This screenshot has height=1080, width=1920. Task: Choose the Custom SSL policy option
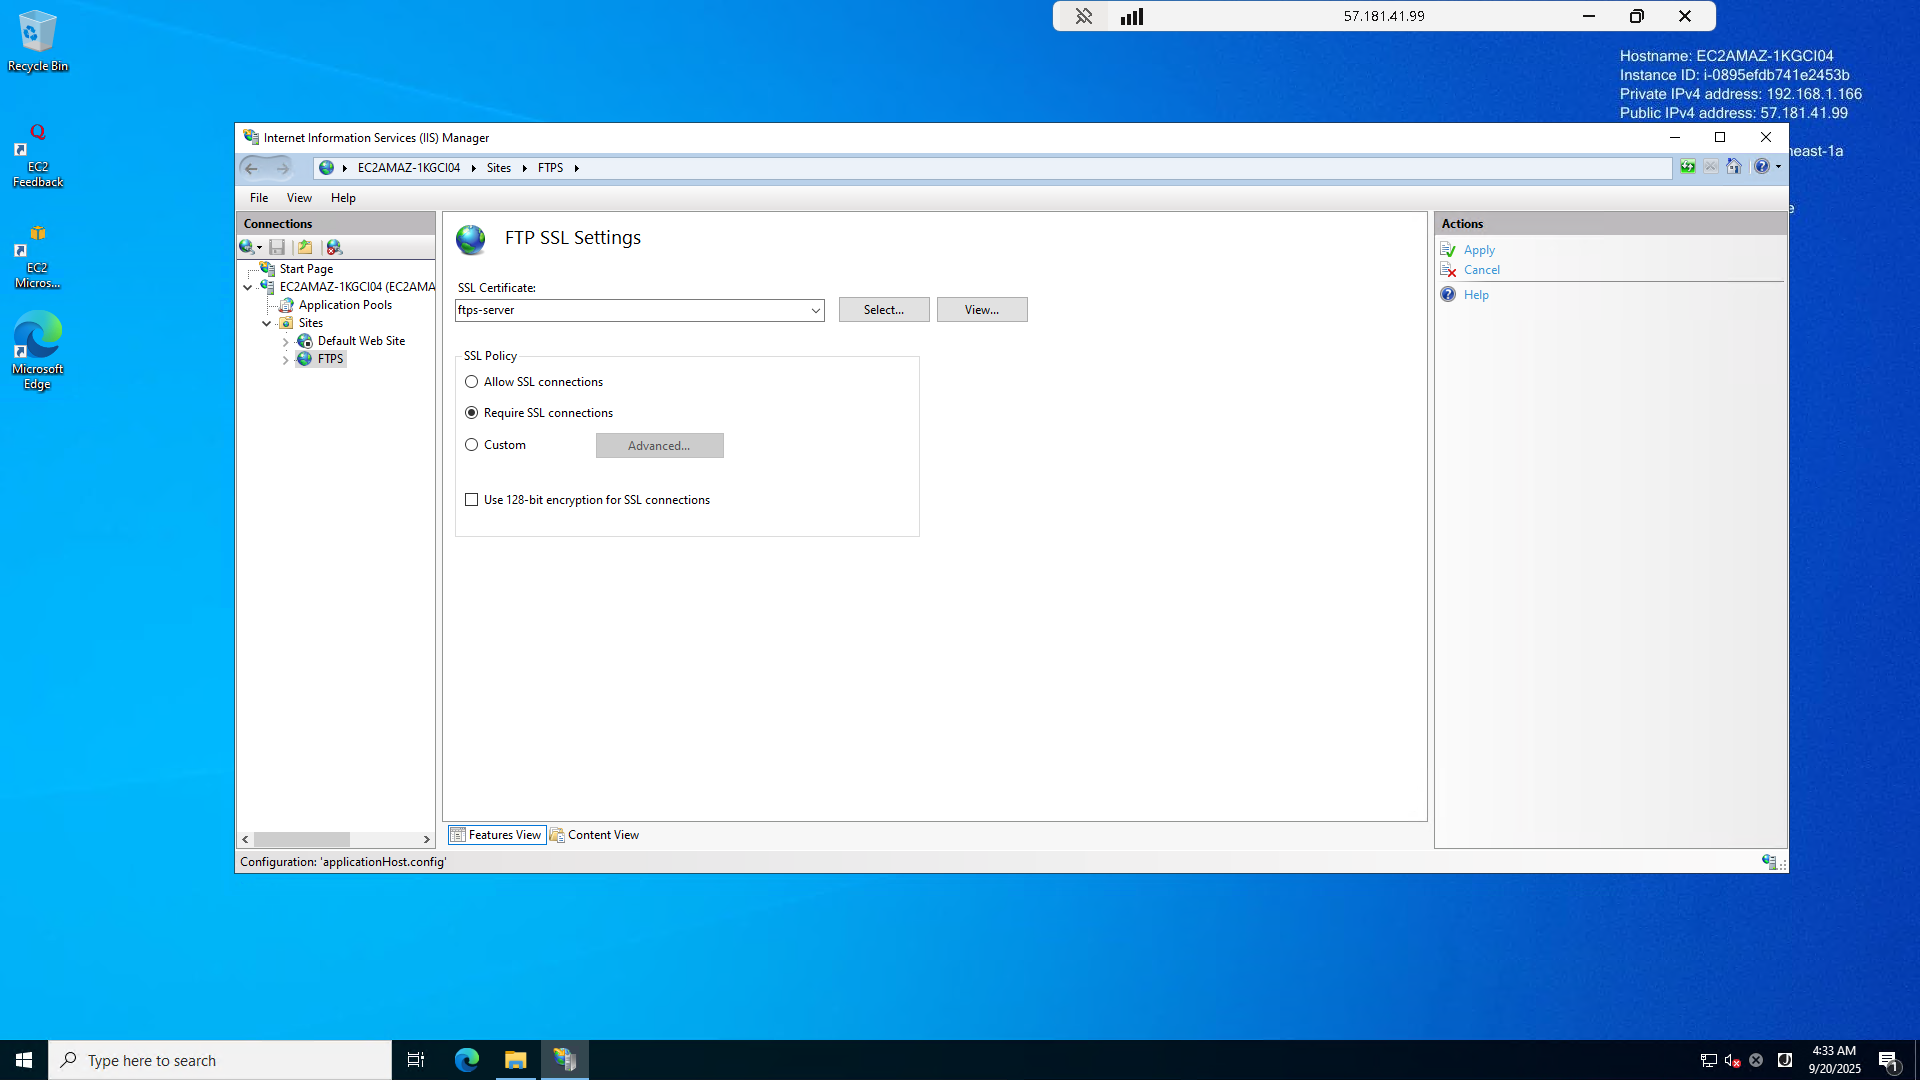471,445
